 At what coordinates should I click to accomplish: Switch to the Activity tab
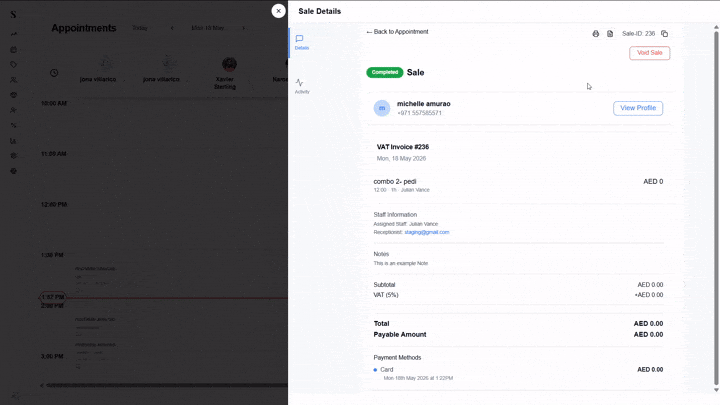(302, 86)
